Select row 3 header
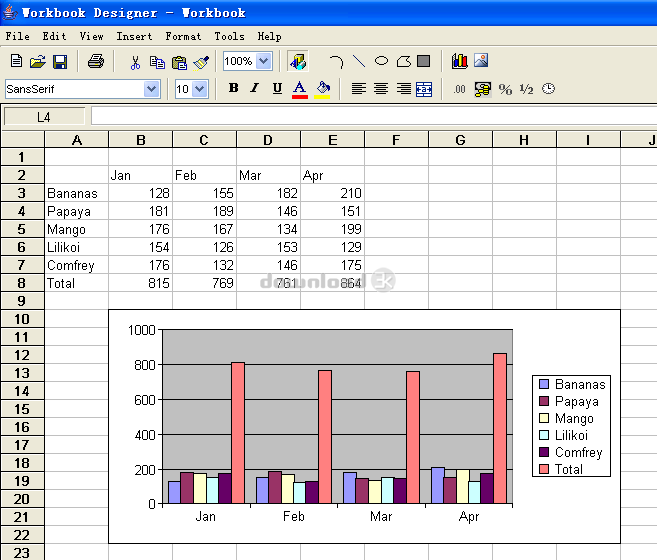 point(22,193)
